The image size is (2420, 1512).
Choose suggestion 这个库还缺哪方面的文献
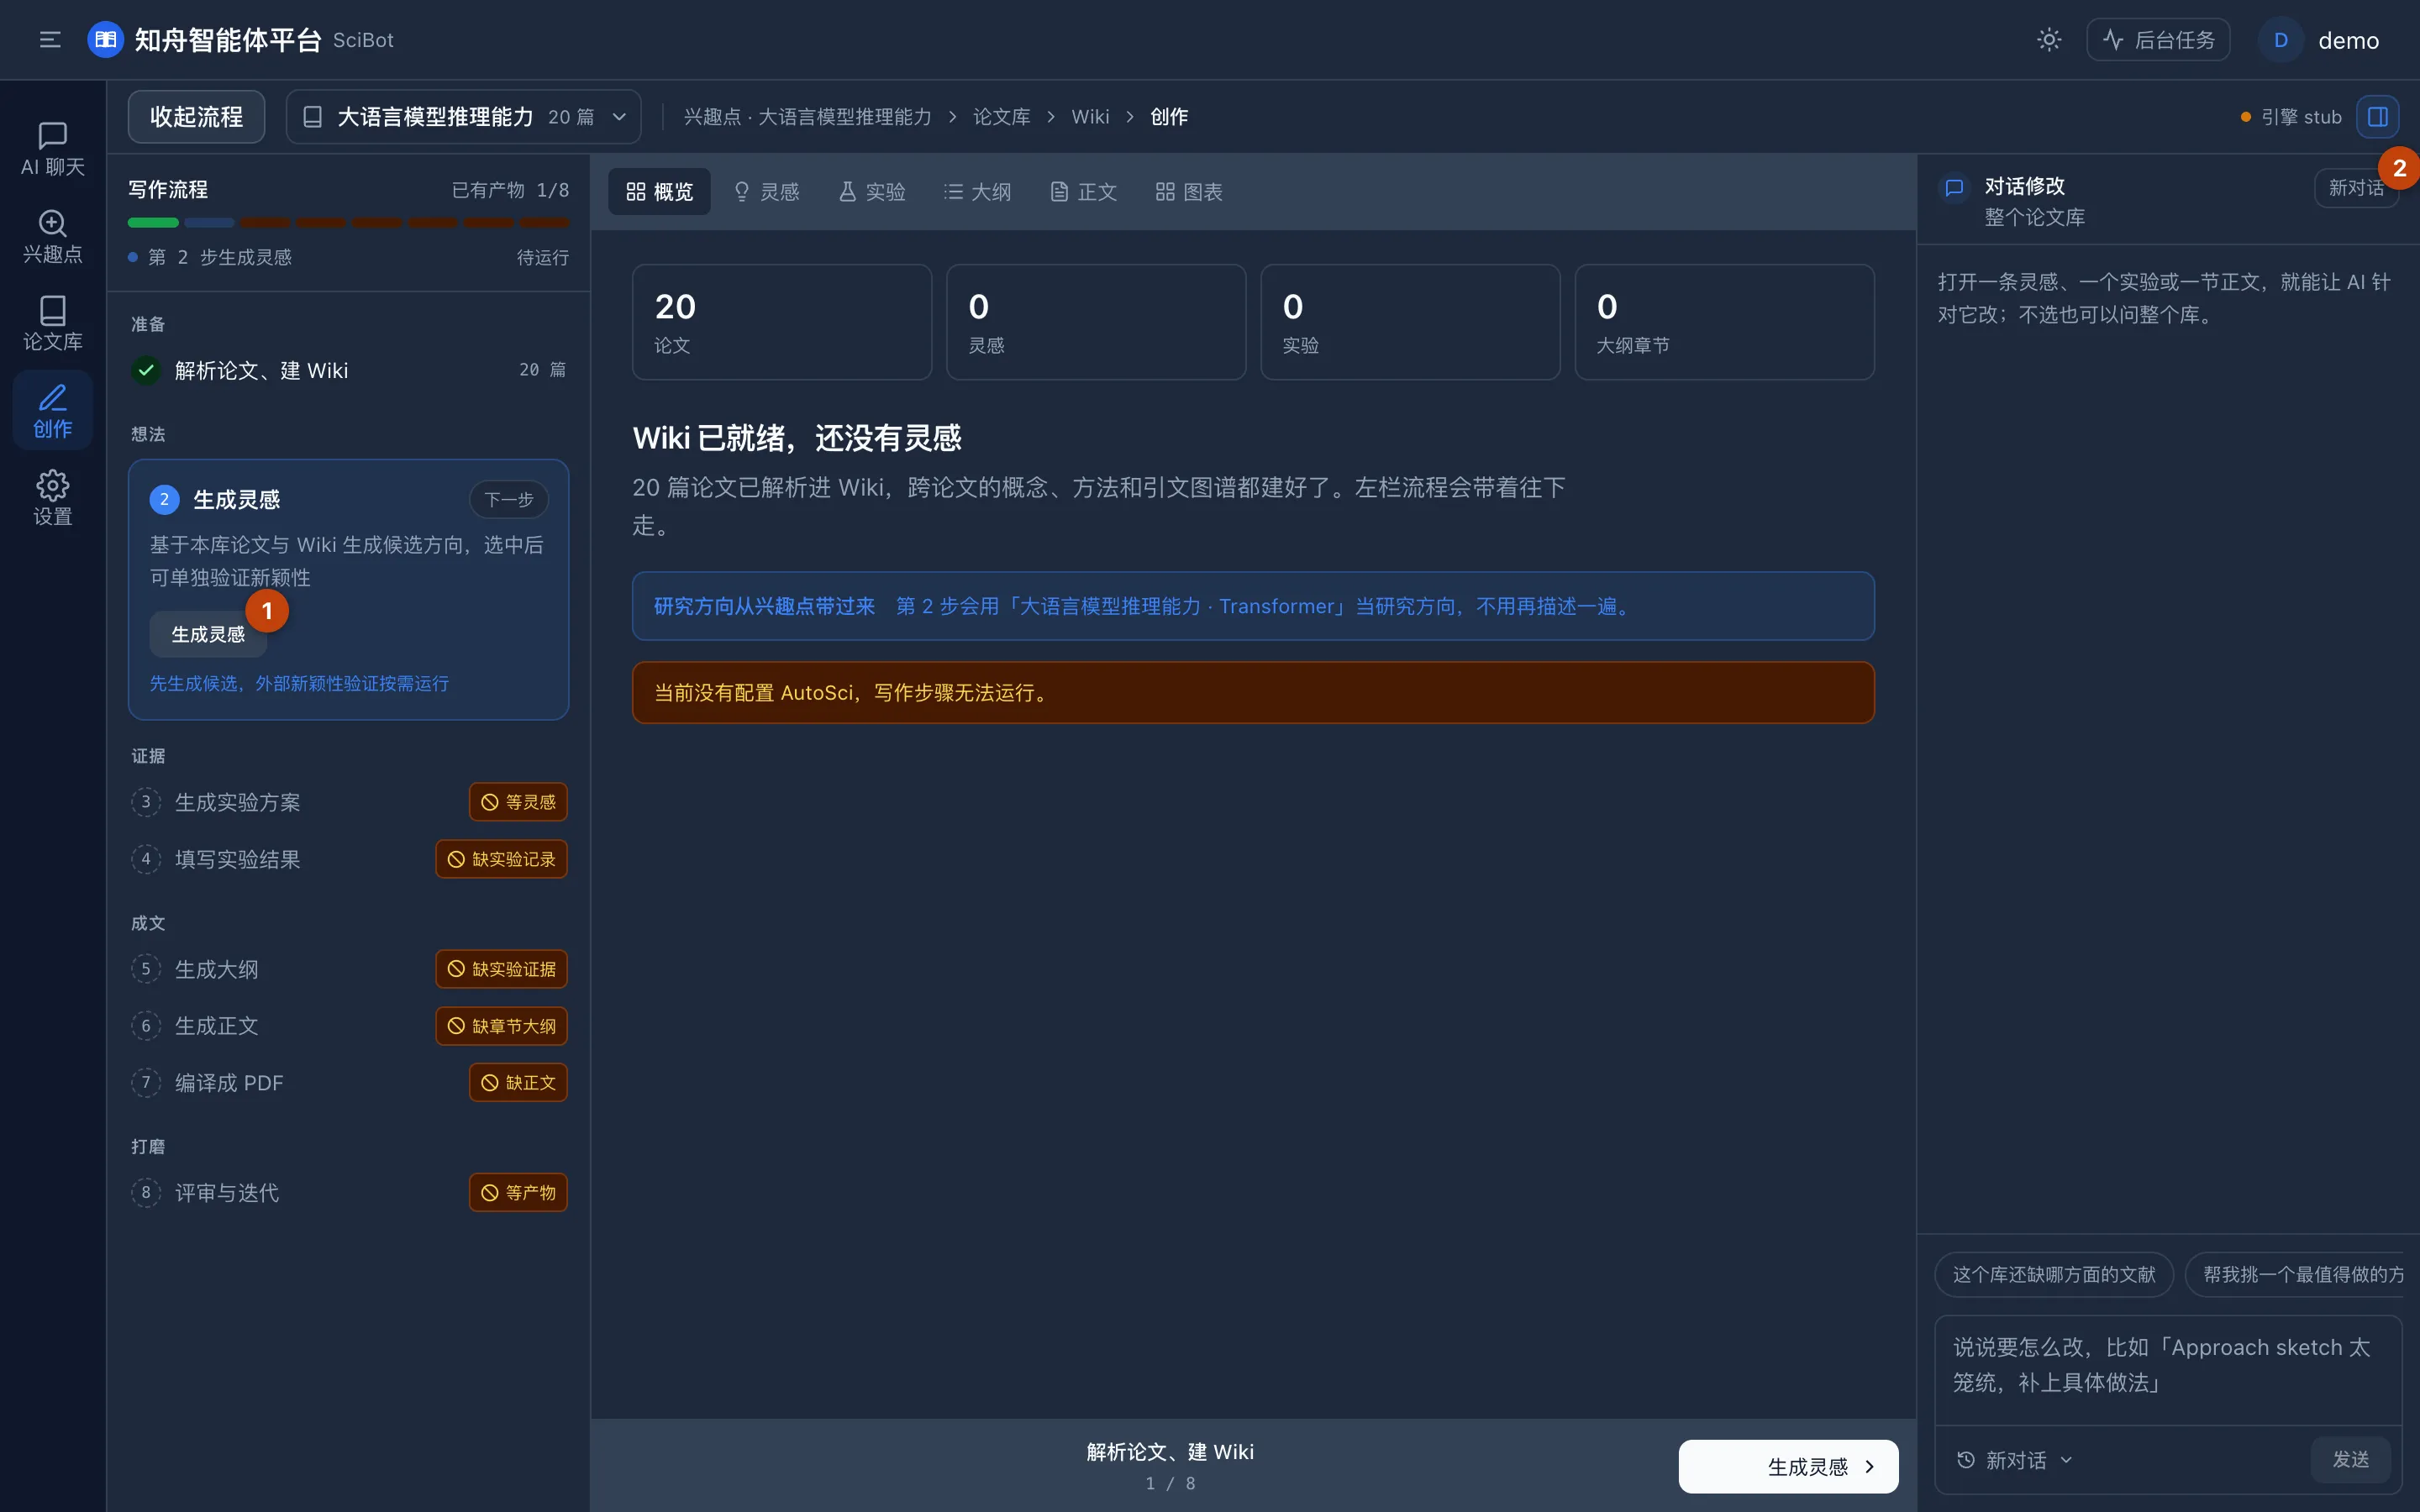click(2054, 1274)
